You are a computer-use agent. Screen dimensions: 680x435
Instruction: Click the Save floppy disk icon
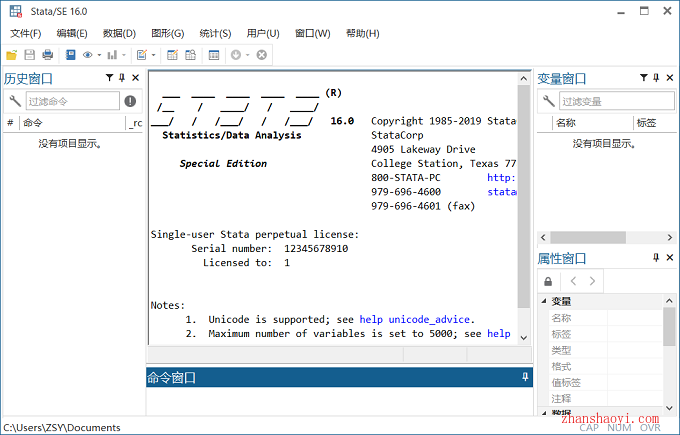(29, 55)
